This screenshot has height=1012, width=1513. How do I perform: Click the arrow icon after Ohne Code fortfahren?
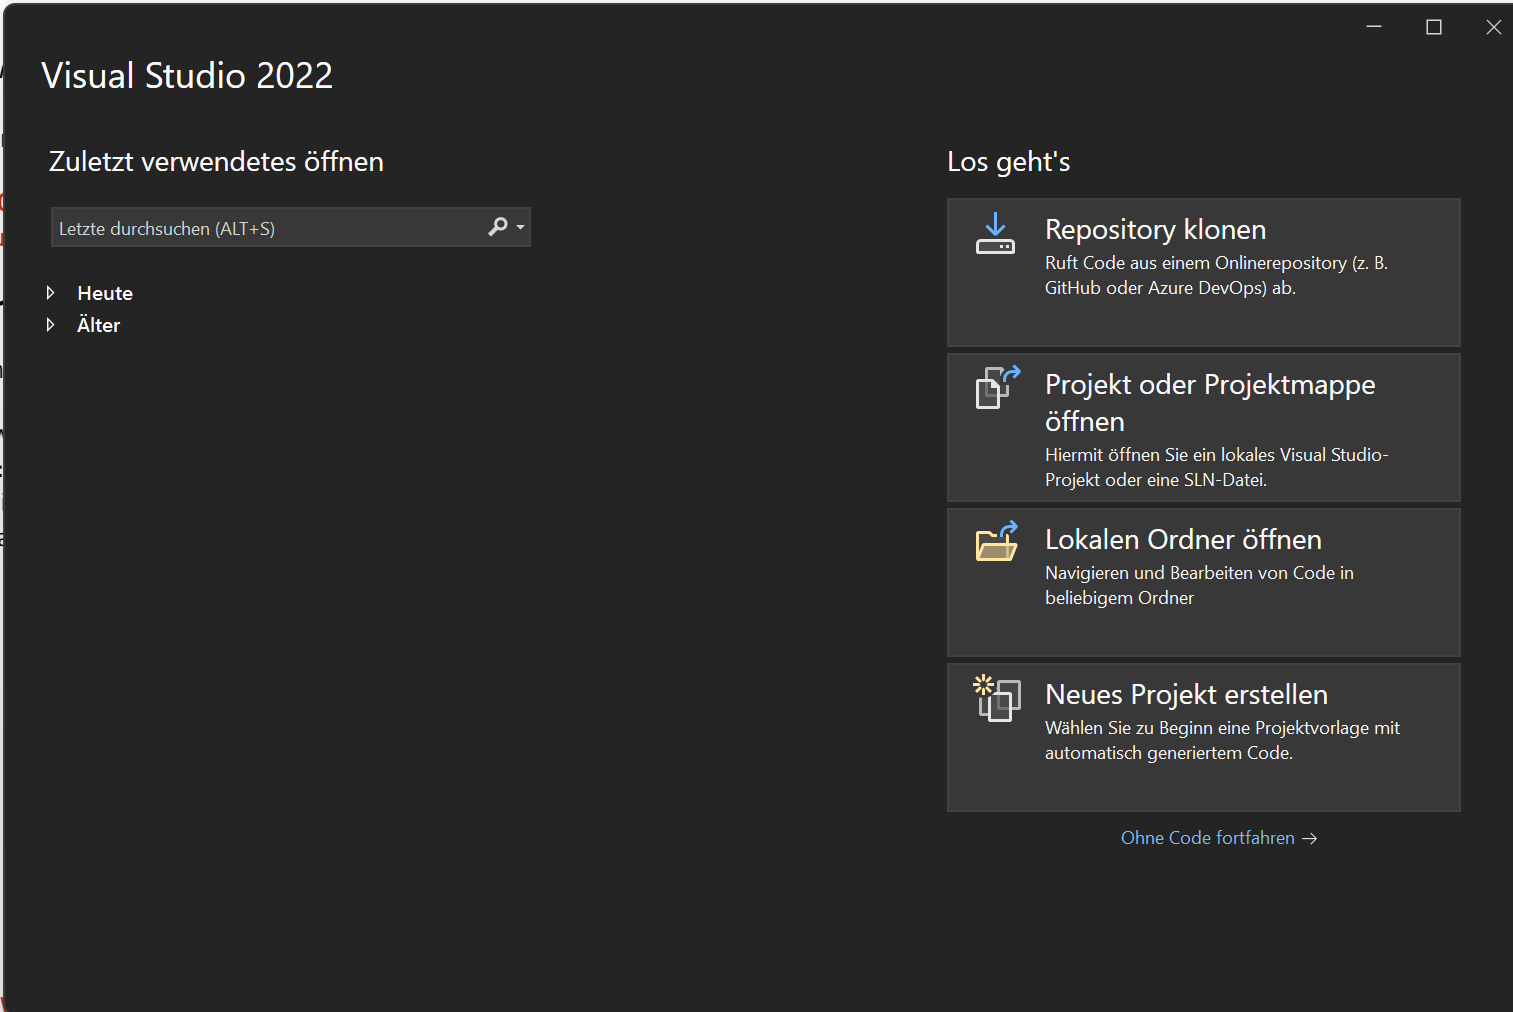pos(1310,839)
